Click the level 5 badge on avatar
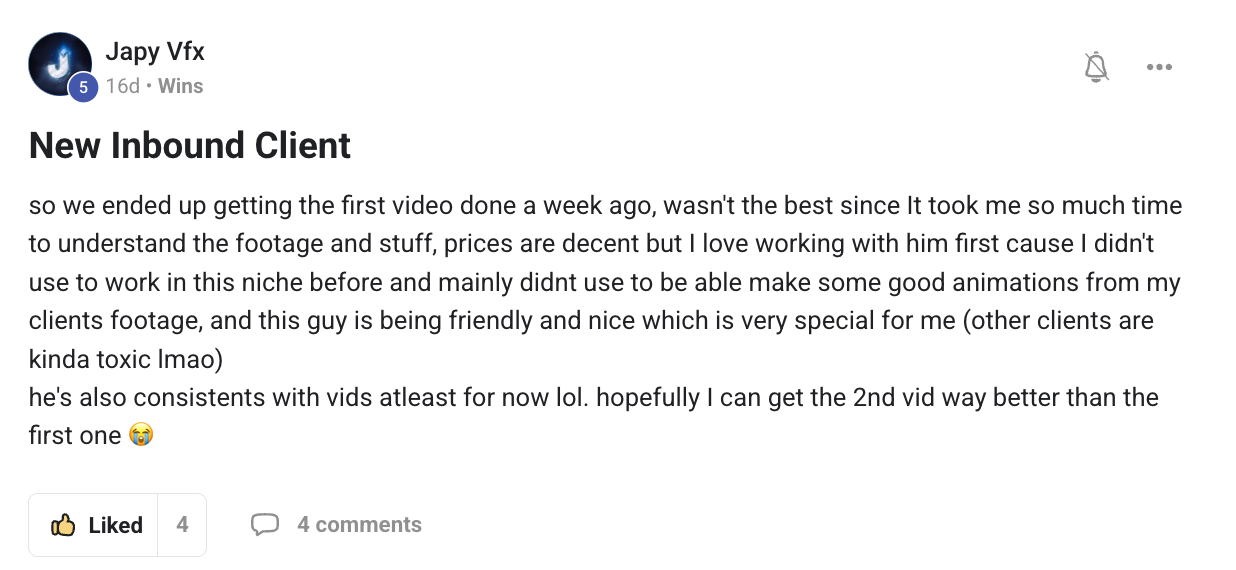The height and width of the screenshot is (570, 1236). coord(82,88)
